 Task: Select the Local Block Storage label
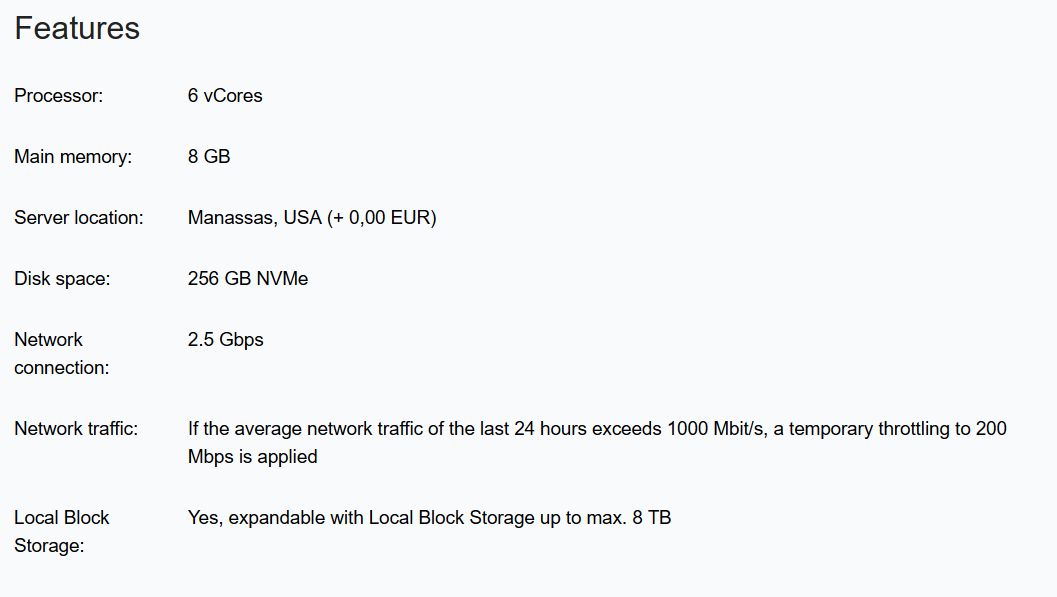click(x=61, y=532)
